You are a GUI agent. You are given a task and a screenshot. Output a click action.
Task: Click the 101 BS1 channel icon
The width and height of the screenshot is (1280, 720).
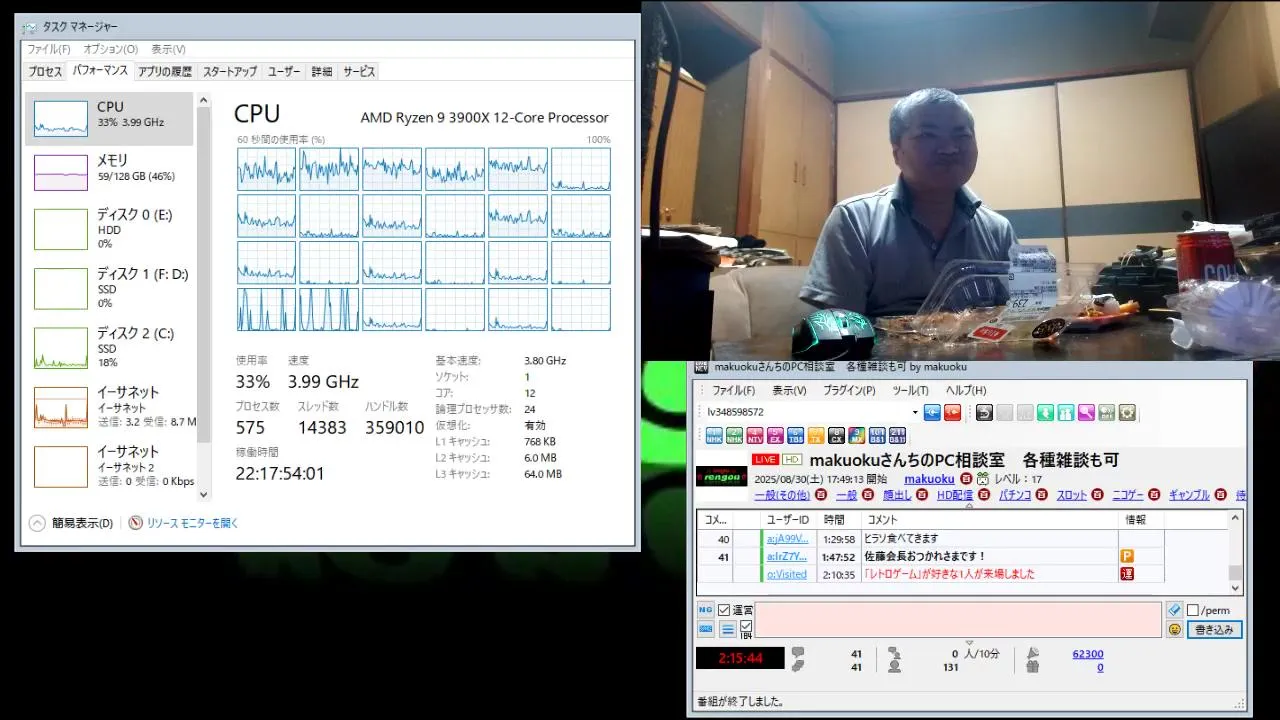coord(877,436)
